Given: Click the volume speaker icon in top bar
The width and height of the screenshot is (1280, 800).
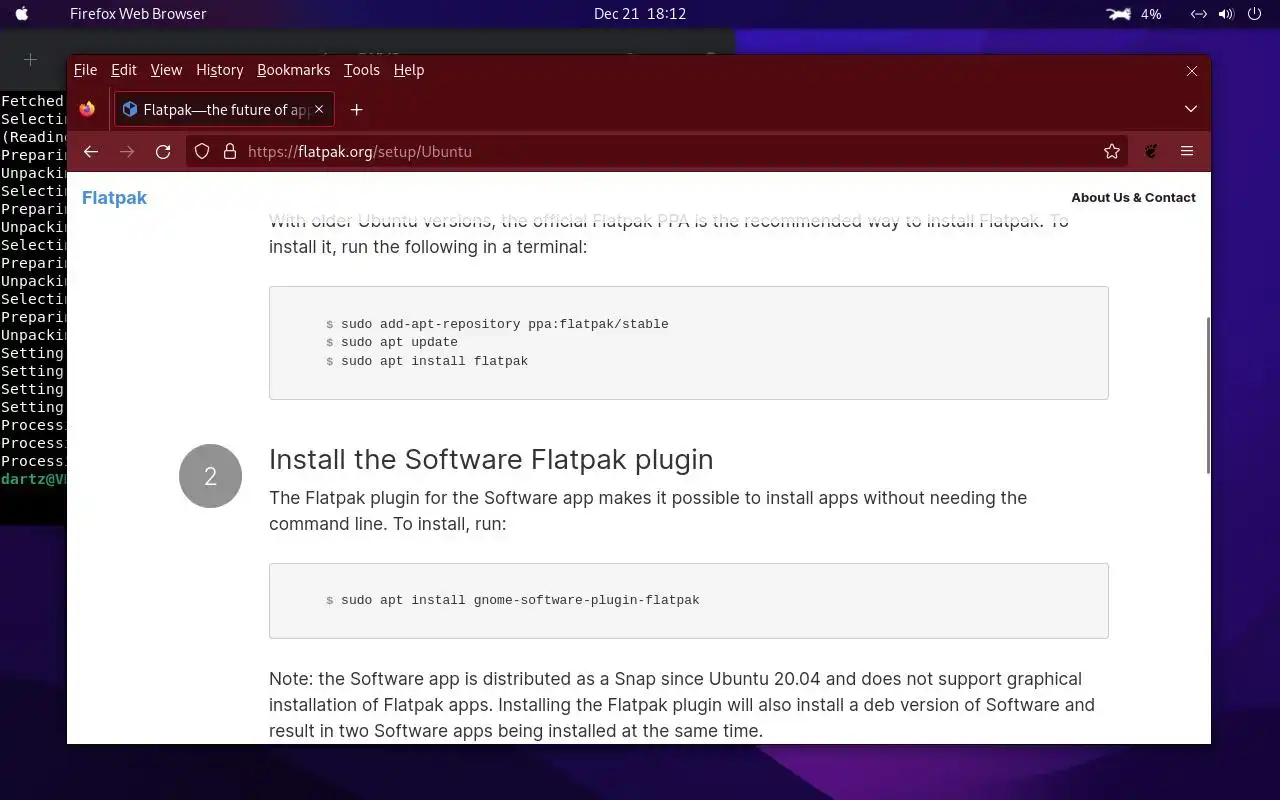Looking at the screenshot, I should click(x=1227, y=14).
